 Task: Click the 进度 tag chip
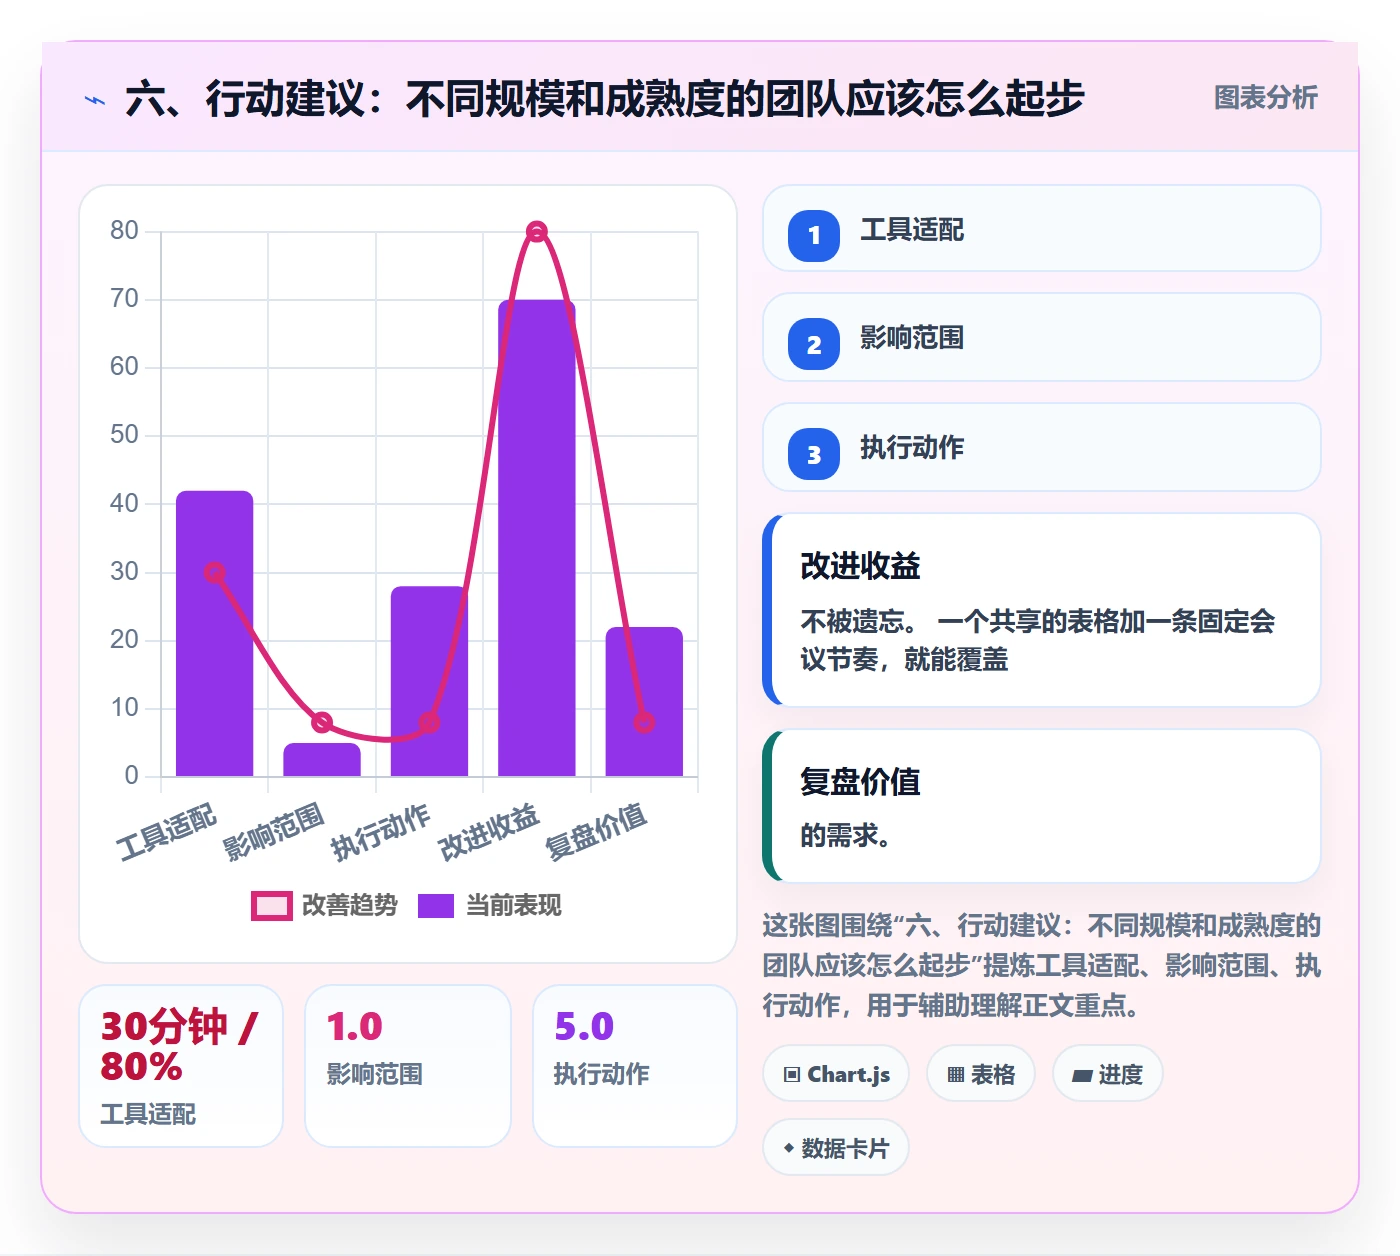pos(1108,1074)
